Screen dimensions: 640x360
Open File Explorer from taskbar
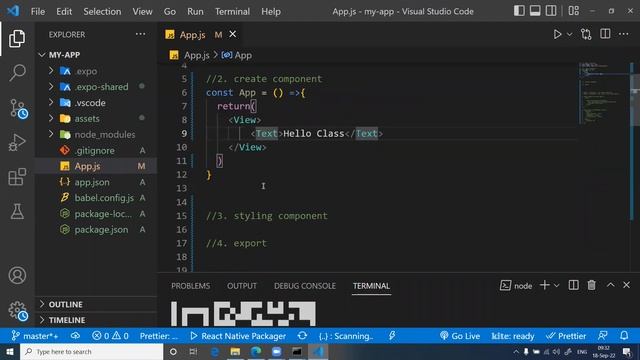235,351
